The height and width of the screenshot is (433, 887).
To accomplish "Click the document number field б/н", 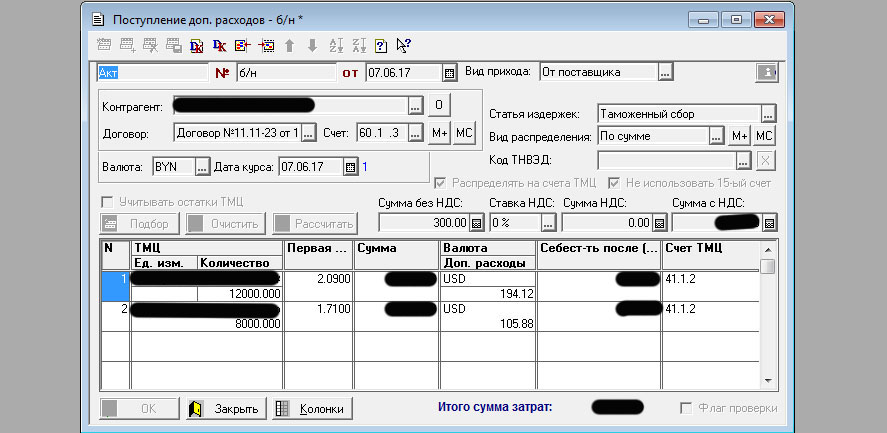I will (284, 73).
